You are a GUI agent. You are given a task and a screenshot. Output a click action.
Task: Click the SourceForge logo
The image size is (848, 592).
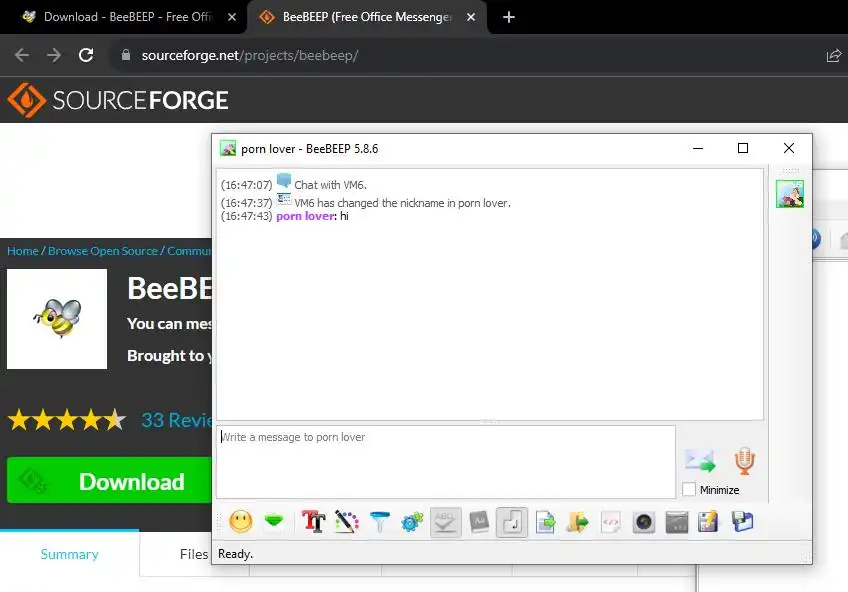118,100
